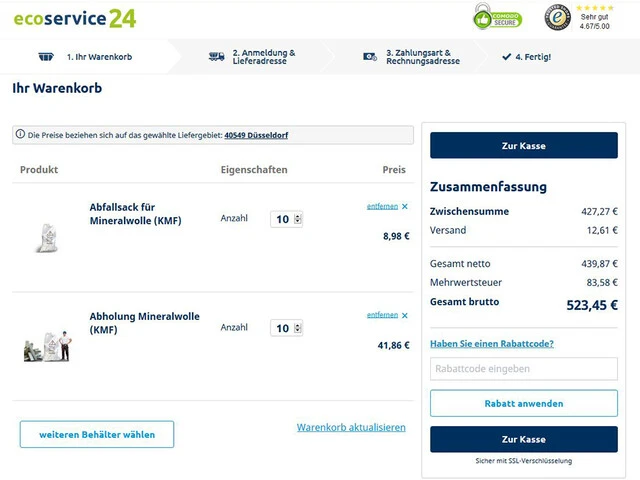640x480 pixels.
Task: Focus the Rabattcode eingeben field
Action: [x=524, y=369]
